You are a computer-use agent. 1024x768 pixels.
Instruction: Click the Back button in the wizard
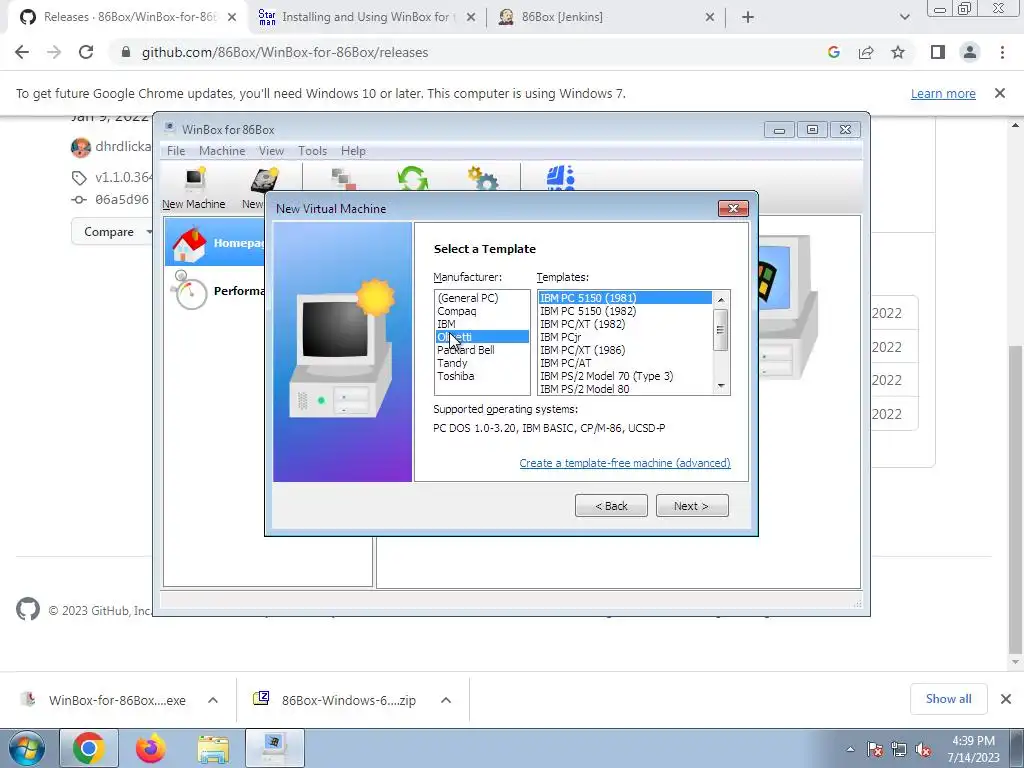(x=611, y=505)
